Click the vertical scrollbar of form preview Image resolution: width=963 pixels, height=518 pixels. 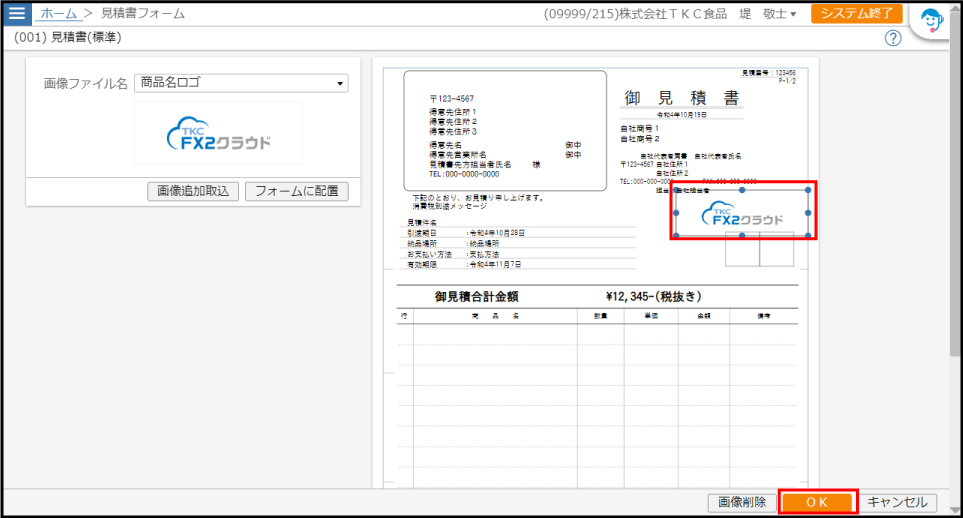[x=955, y=200]
